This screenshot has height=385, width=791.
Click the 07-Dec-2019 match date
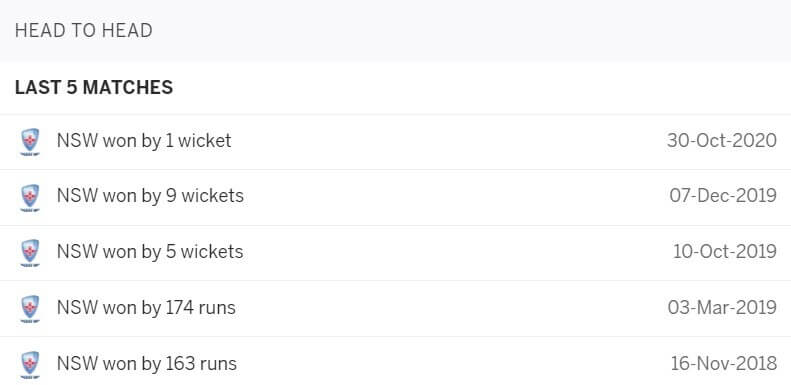pyautogui.click(x=723, y=196)
